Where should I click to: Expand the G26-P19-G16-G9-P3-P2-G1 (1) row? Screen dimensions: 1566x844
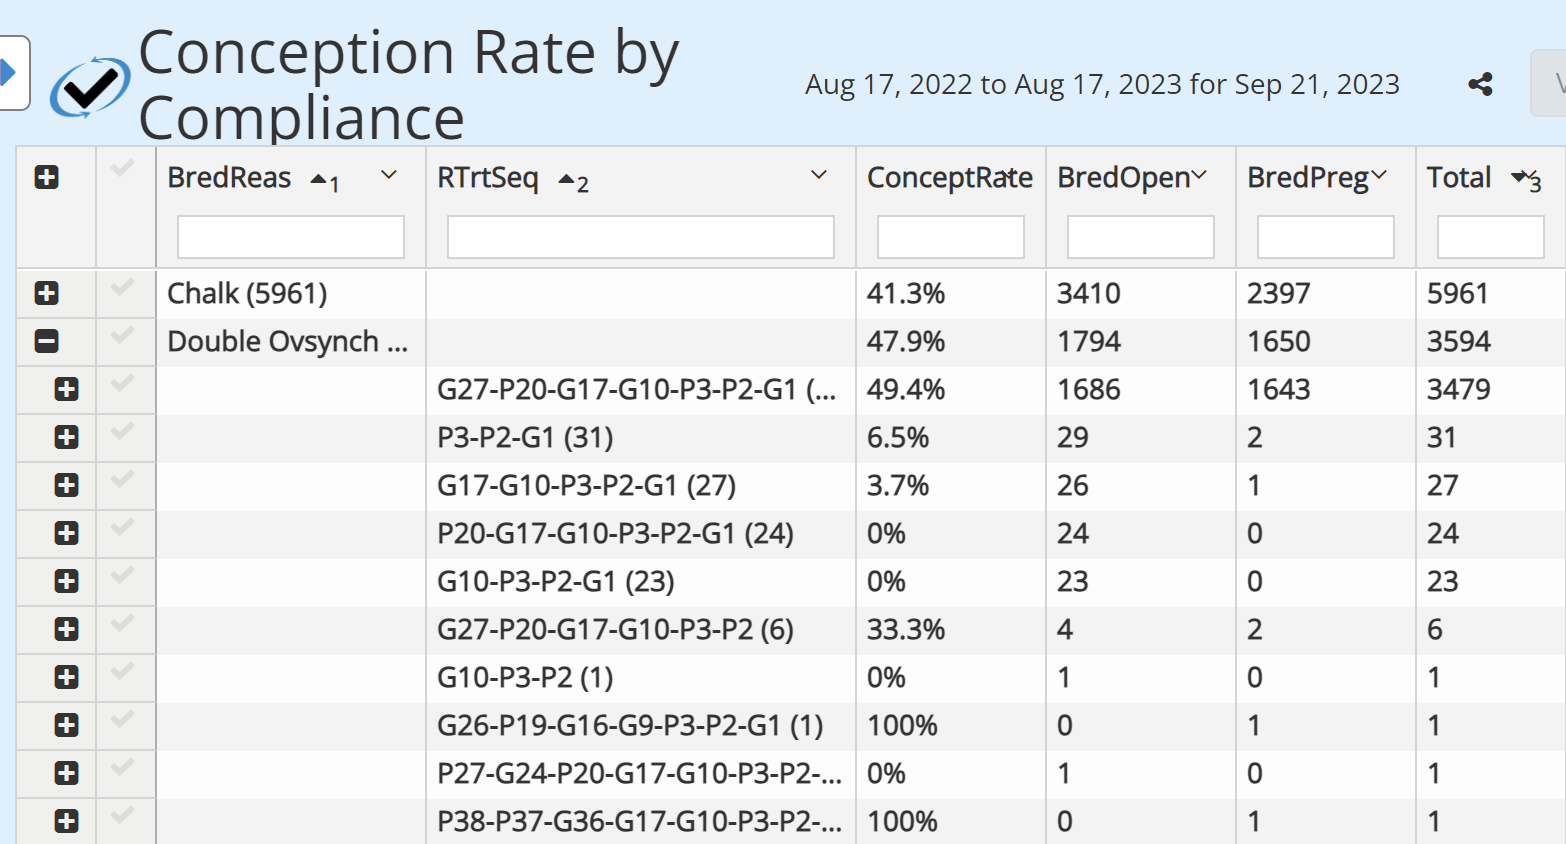point(67,725)
